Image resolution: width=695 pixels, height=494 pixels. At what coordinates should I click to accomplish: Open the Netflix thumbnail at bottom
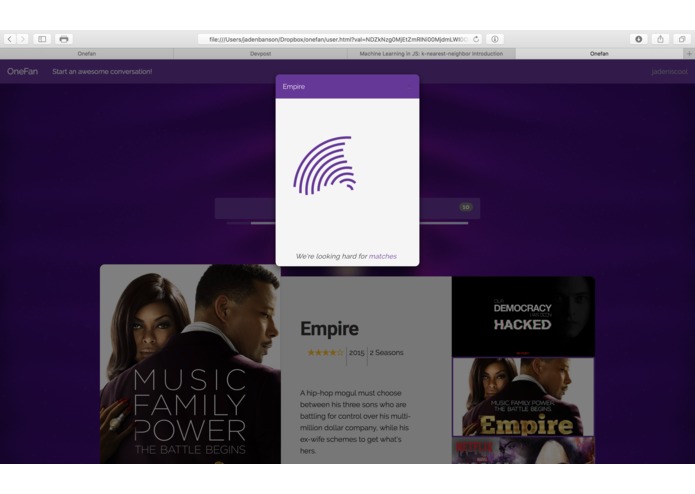(523, 451)
